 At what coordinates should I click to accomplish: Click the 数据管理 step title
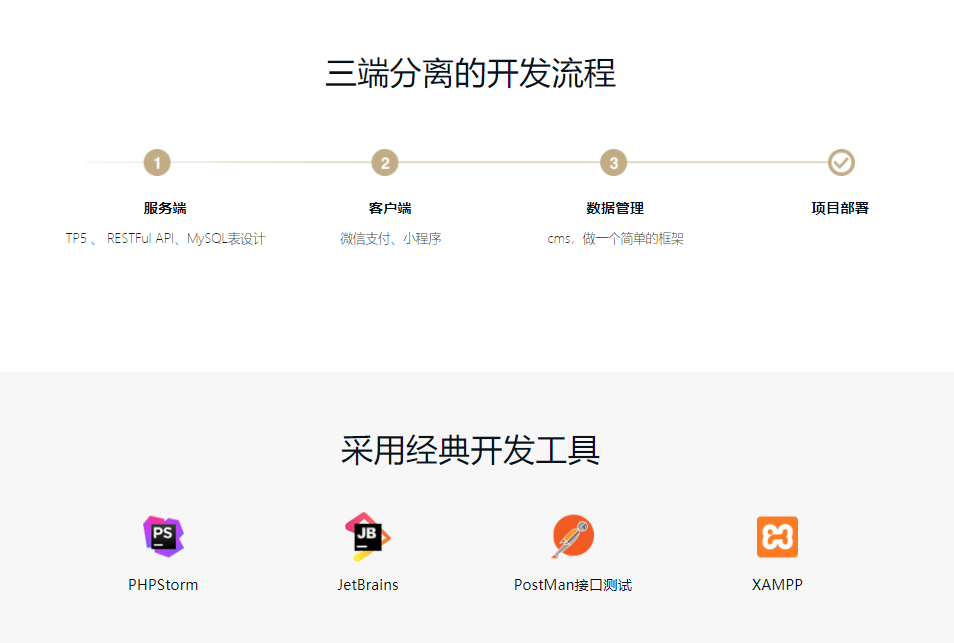click(x=615, y=208)
